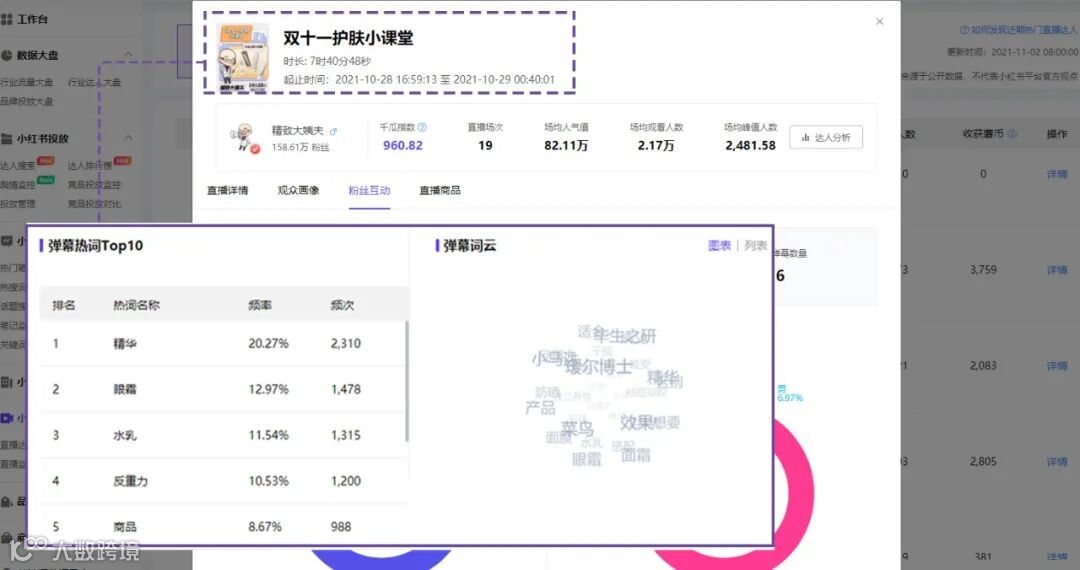The width and height of the screenshot is (1080, 570).
Task: Click the male gender icon beside 精致大姨夫
Action: (333, 131)
